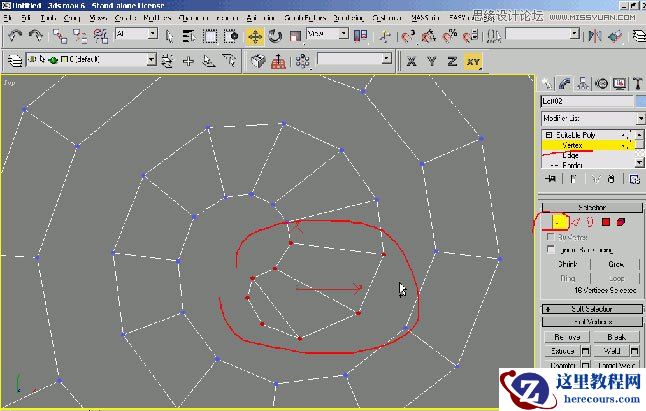Click the red grid with arrow icon

pyautogui.click(x=279, y=62)
